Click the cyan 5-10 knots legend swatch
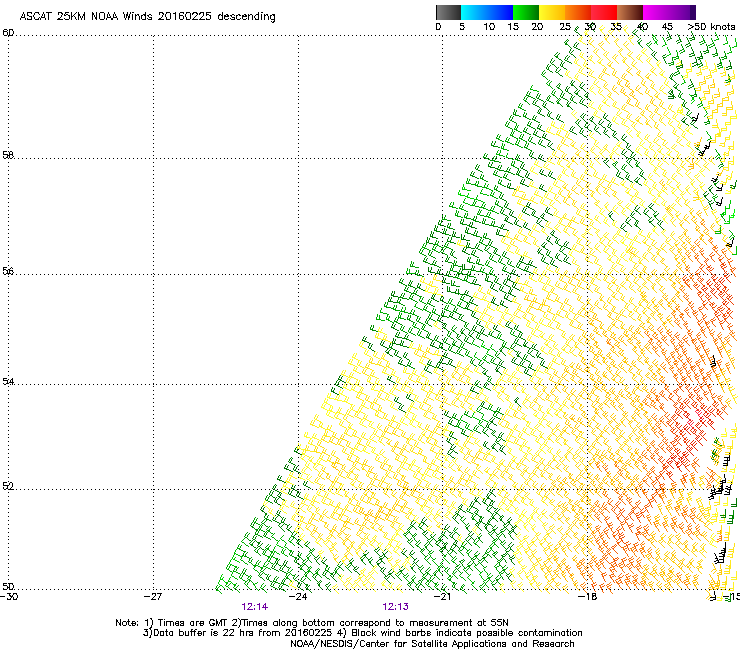This screenshot has height=650, width=740. (x=474, y=12)
